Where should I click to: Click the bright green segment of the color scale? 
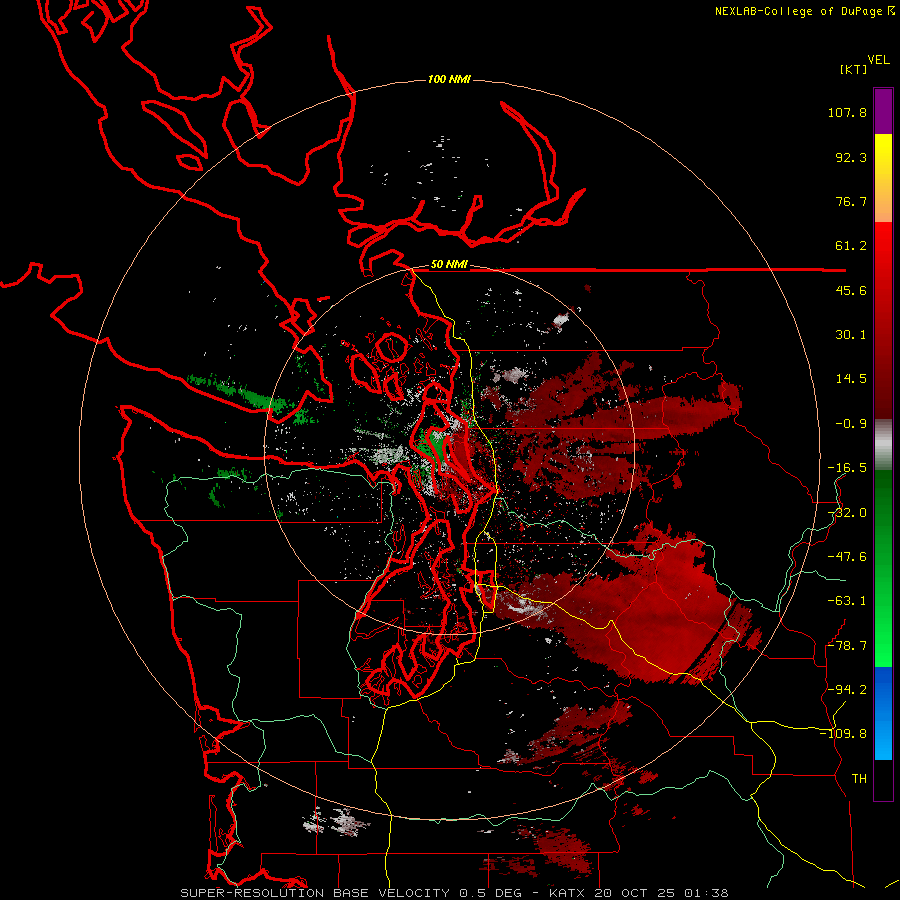pos(883,568)
